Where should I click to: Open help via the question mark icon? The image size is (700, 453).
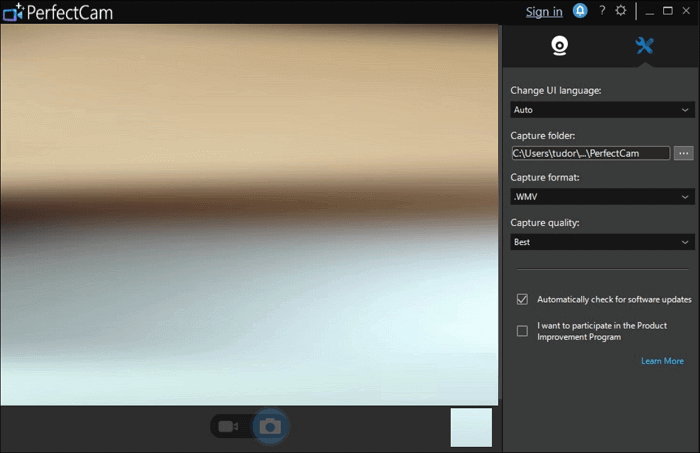point(602,11)
